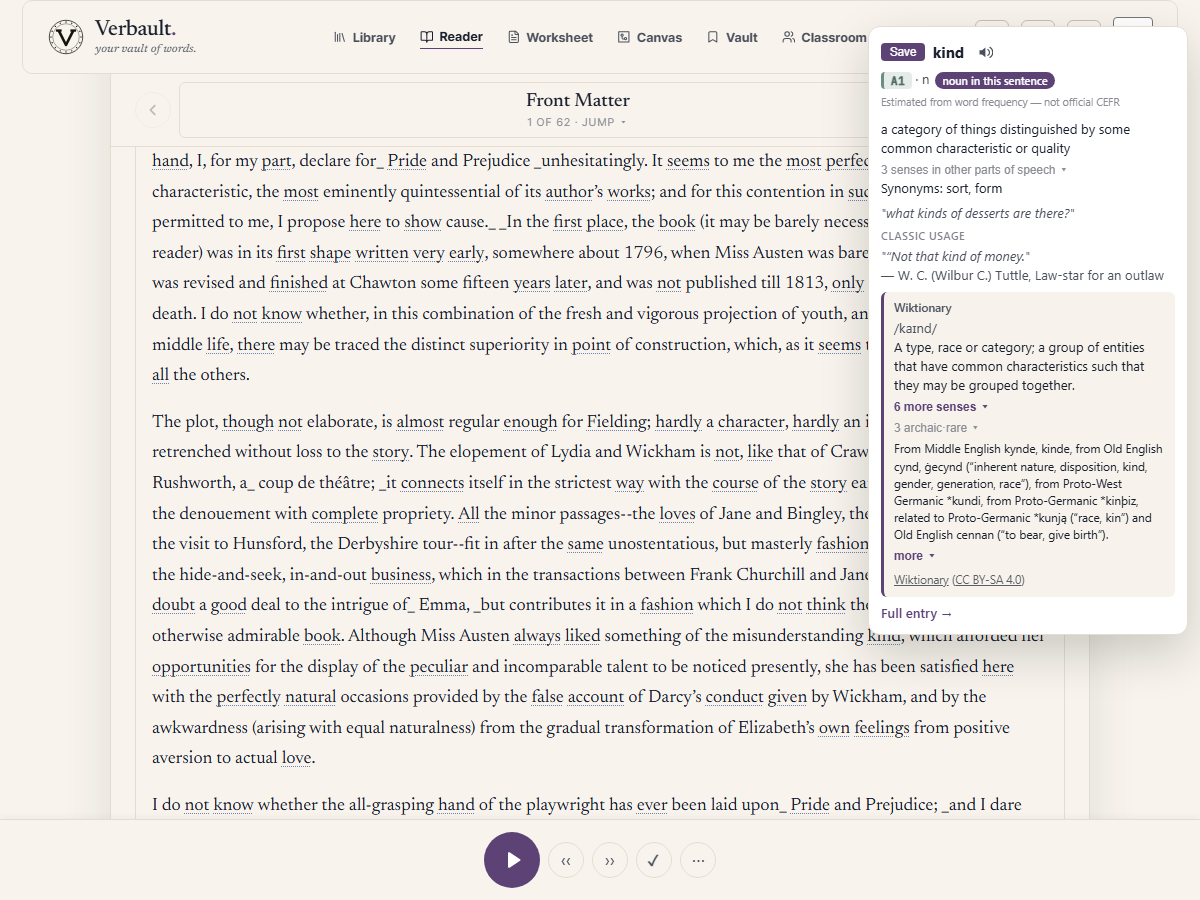Click the underlined word 'show'
Viewport: 1200px width, 900px height.
423,222
